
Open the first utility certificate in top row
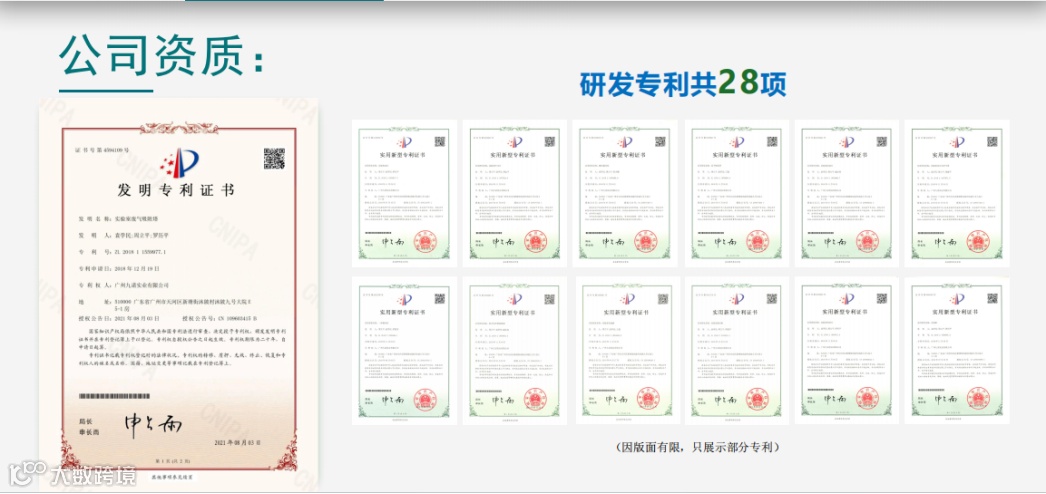pos(404,193)
